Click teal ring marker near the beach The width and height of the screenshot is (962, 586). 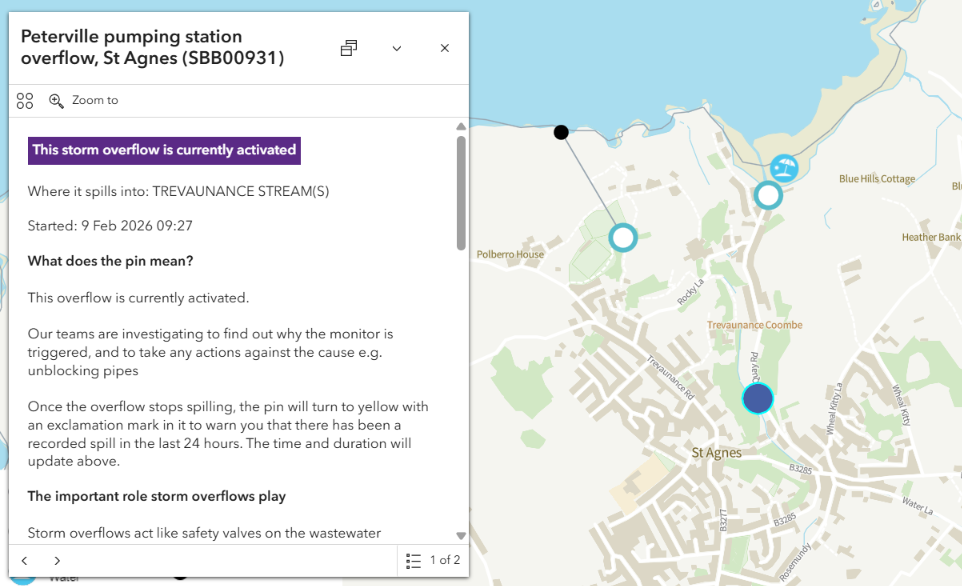768,195
